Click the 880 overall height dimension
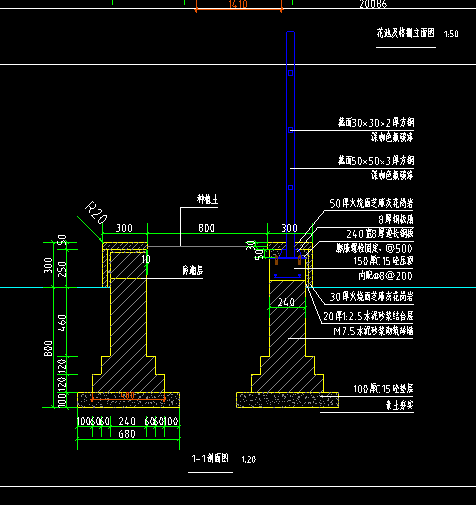This screenshot has width=476, height=505. click(x=48, y=348)
